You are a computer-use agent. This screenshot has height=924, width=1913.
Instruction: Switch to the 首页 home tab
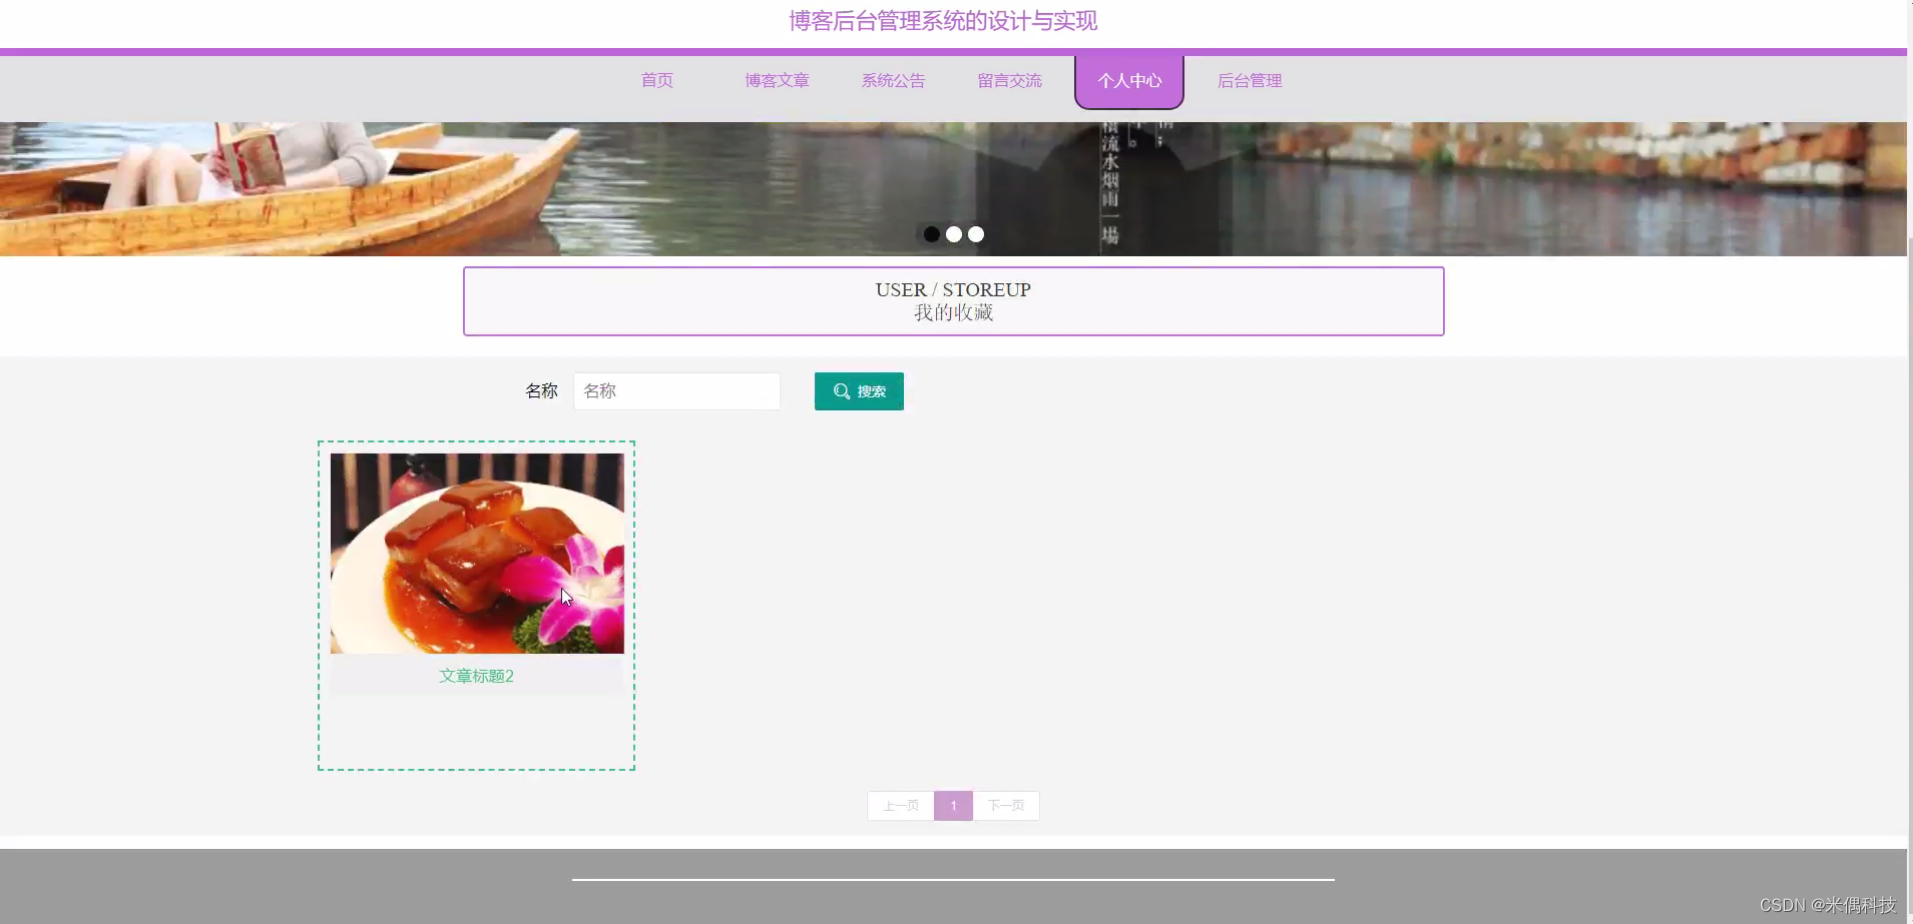click(x=656, y=80)
